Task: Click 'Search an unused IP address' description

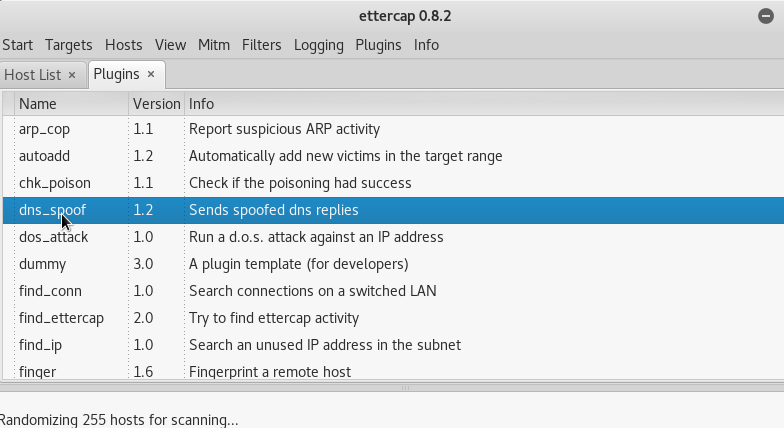Action: (325, 345)
